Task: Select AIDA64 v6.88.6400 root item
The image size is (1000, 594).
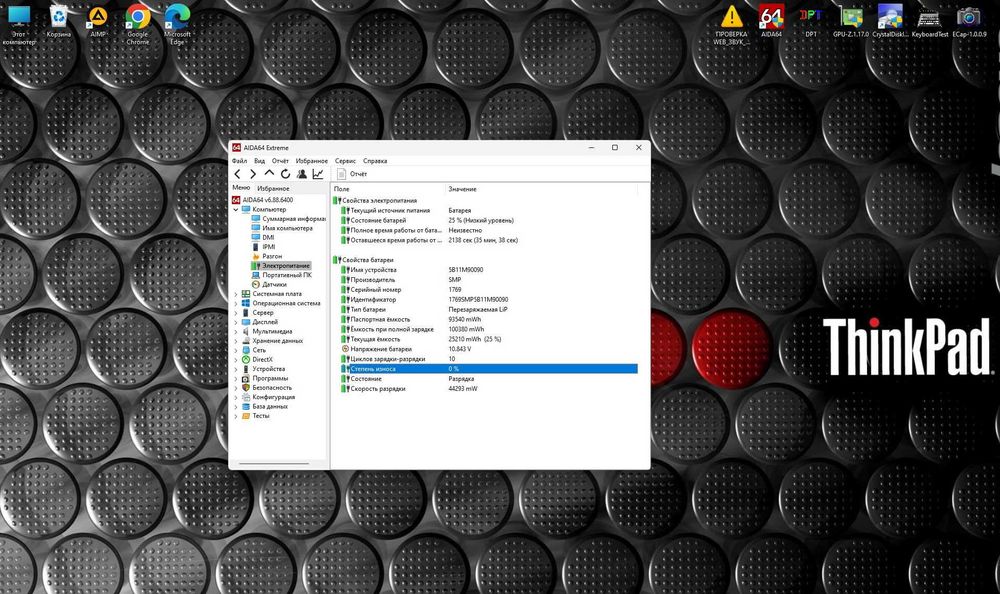Action: click(262, 200)
